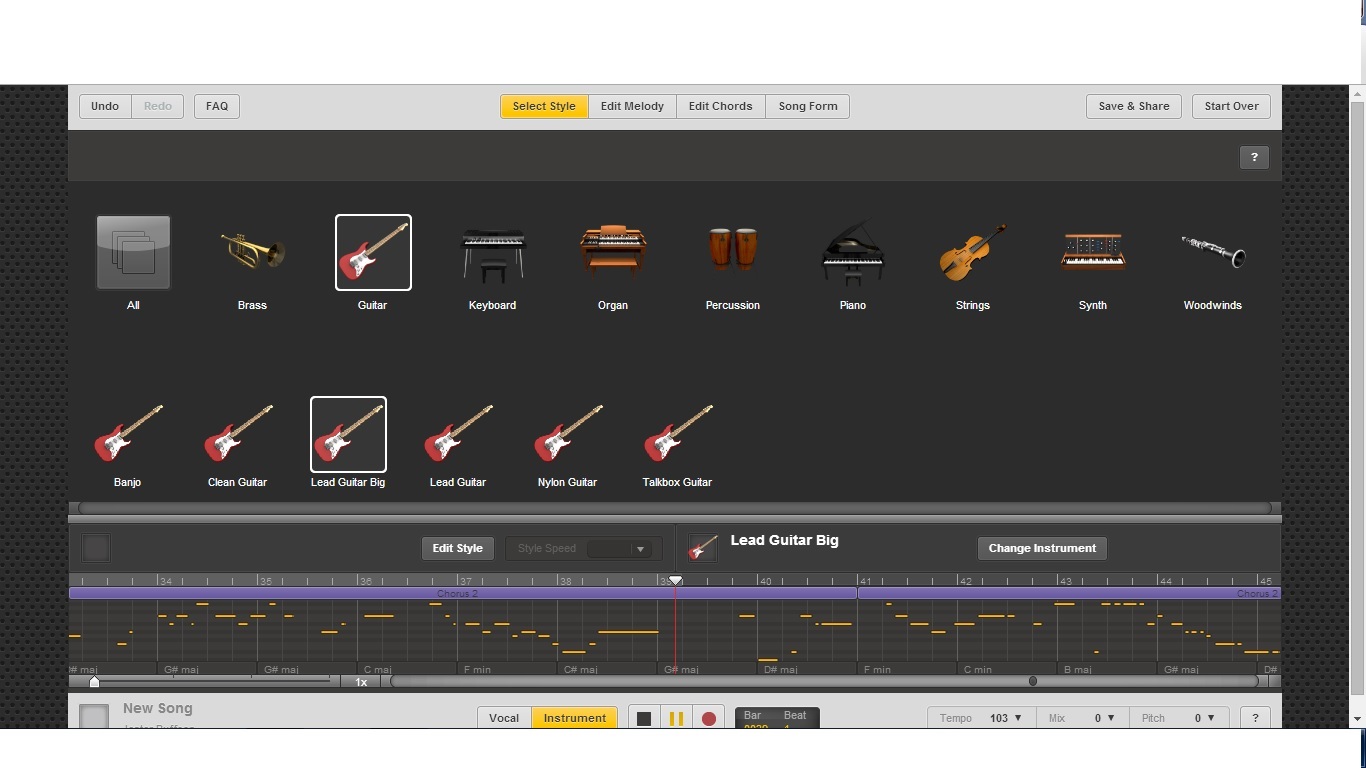1366x768 pixels.
Task: Pick the Percussion congas icon
Action: coord(732,252)
